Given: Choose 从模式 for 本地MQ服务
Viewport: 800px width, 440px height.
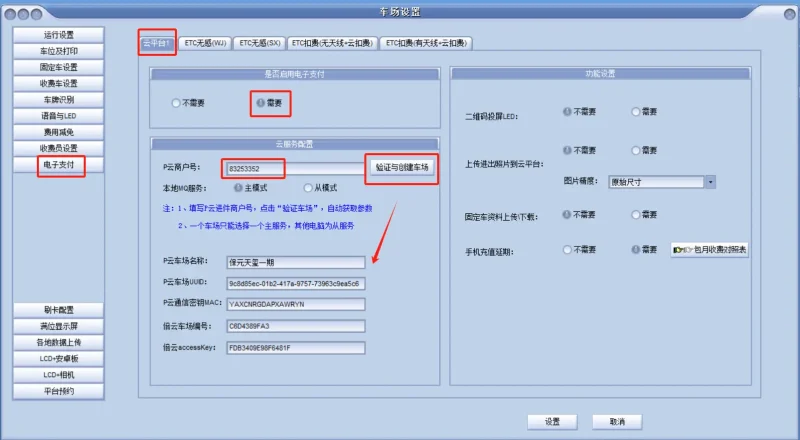Looking at the screenshot, I should click(x=308, y=187).
